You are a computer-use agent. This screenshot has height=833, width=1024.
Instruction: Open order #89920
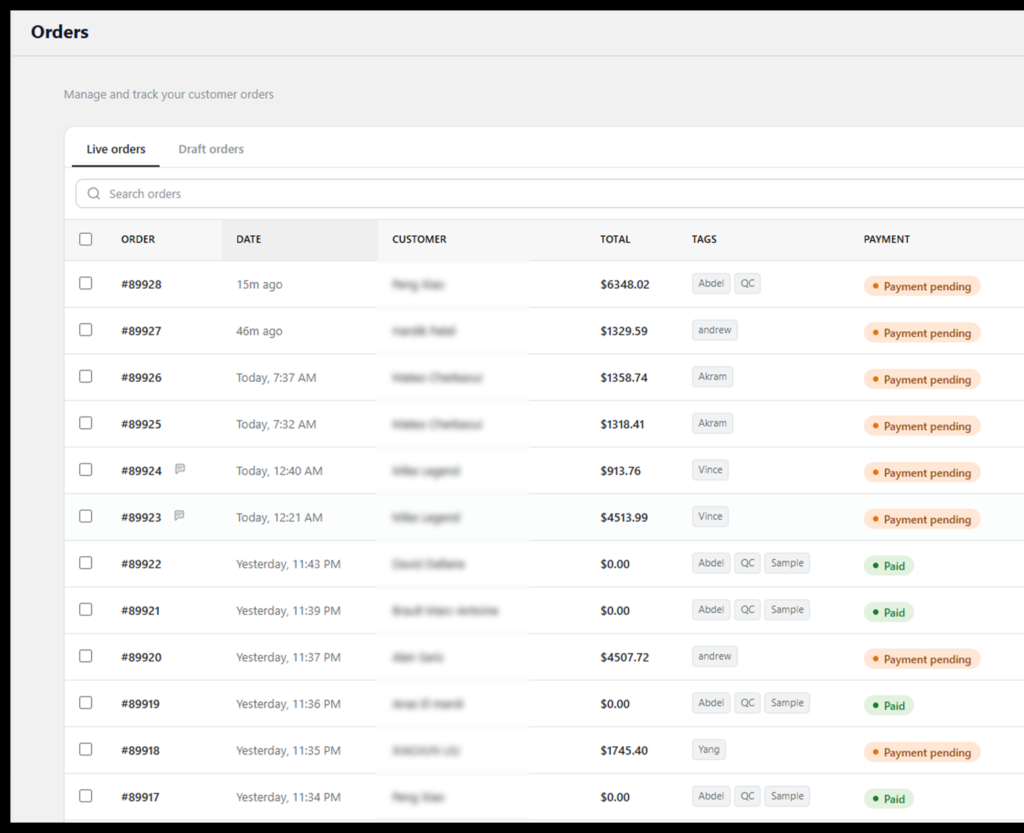(141, 657)
